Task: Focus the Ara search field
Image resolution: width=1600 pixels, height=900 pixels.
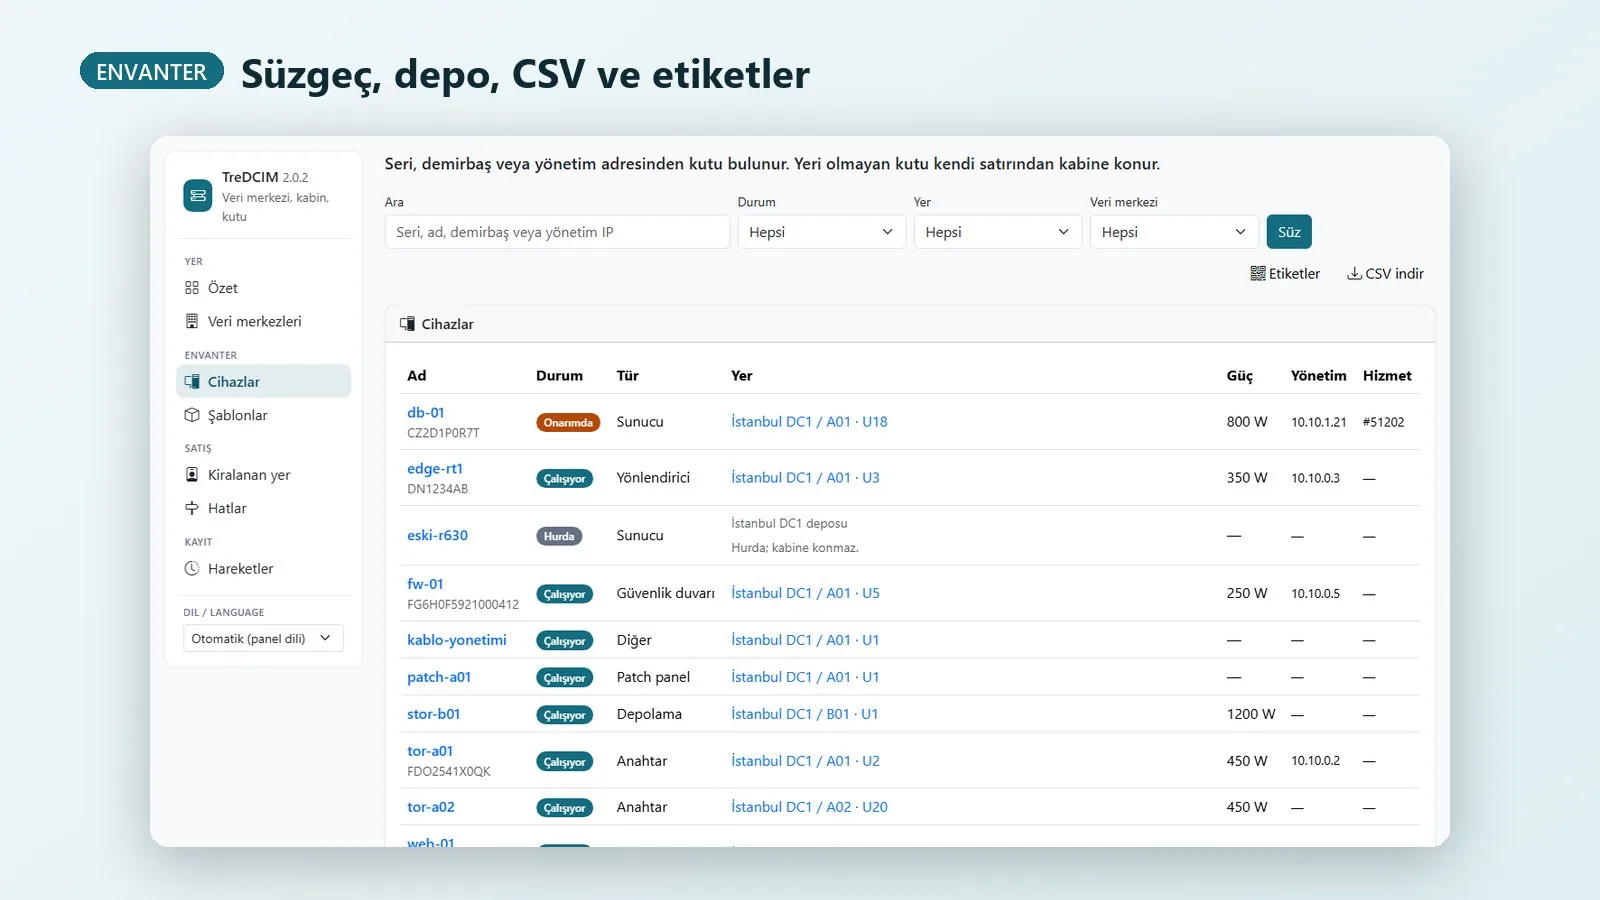Action: point(557,232)
